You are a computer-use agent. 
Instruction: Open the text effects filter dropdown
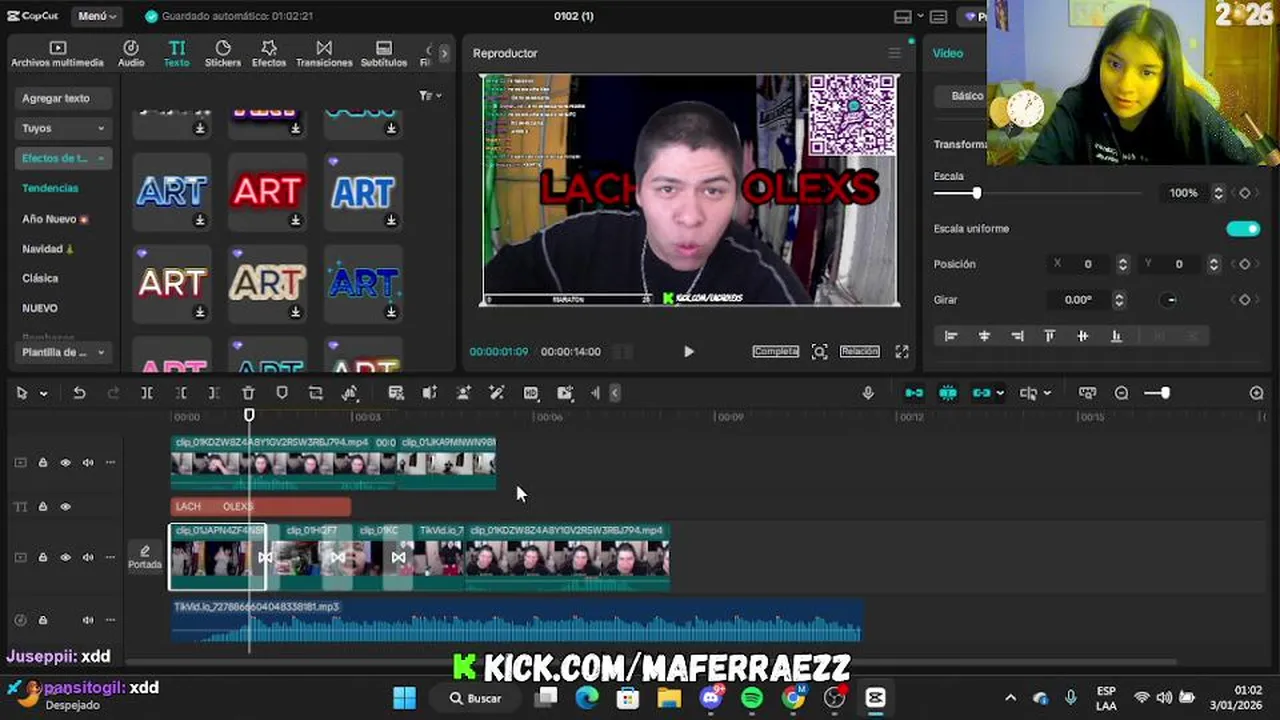click(431, 96)
